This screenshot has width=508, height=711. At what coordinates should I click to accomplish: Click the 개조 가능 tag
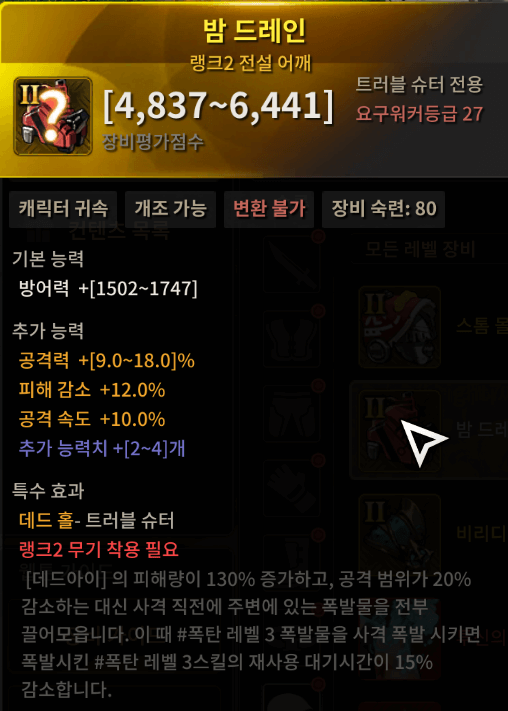171,209
